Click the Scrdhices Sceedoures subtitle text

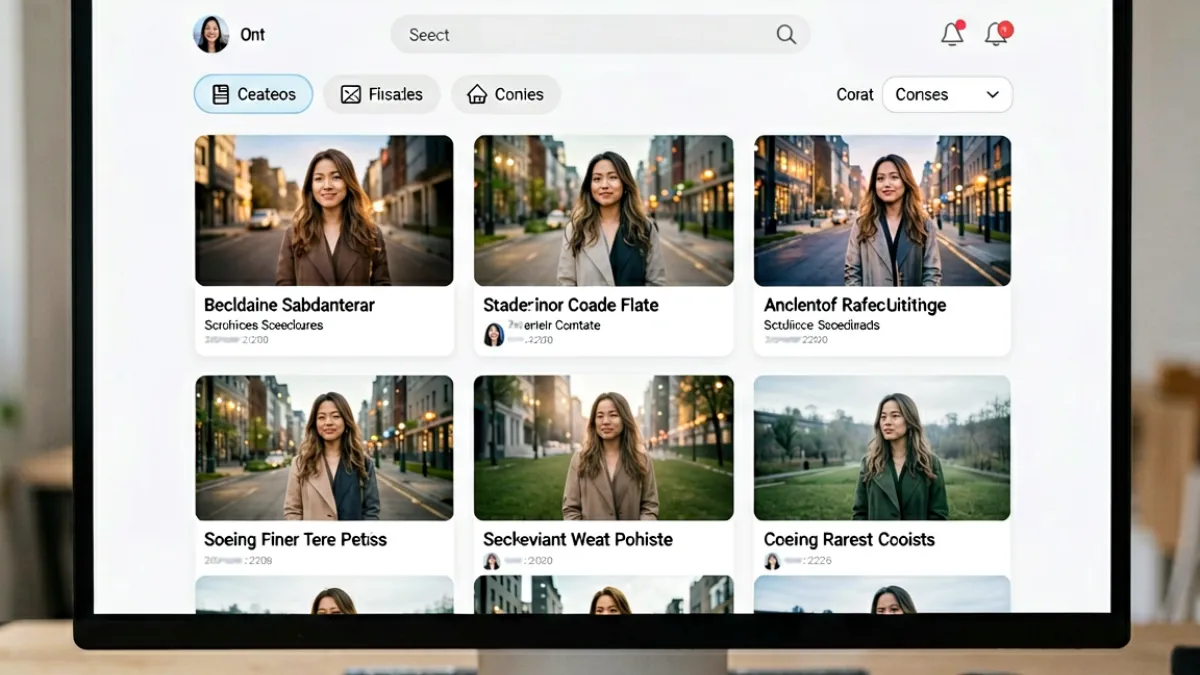264,325
